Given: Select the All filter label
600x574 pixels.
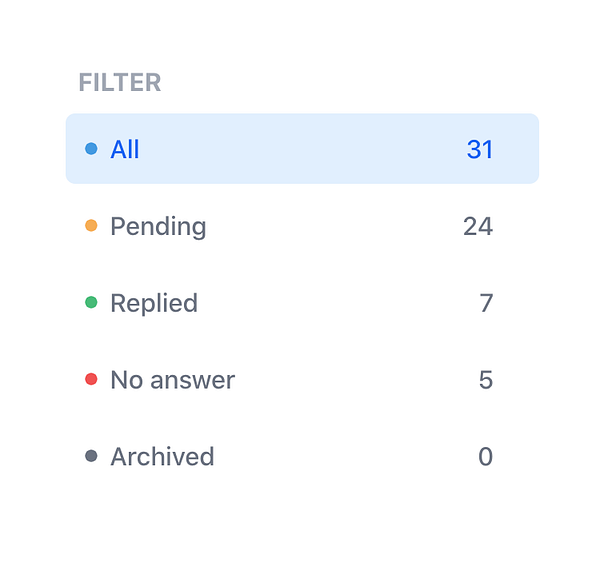Looking at the screenshot, I should click(x=125, y=149).
